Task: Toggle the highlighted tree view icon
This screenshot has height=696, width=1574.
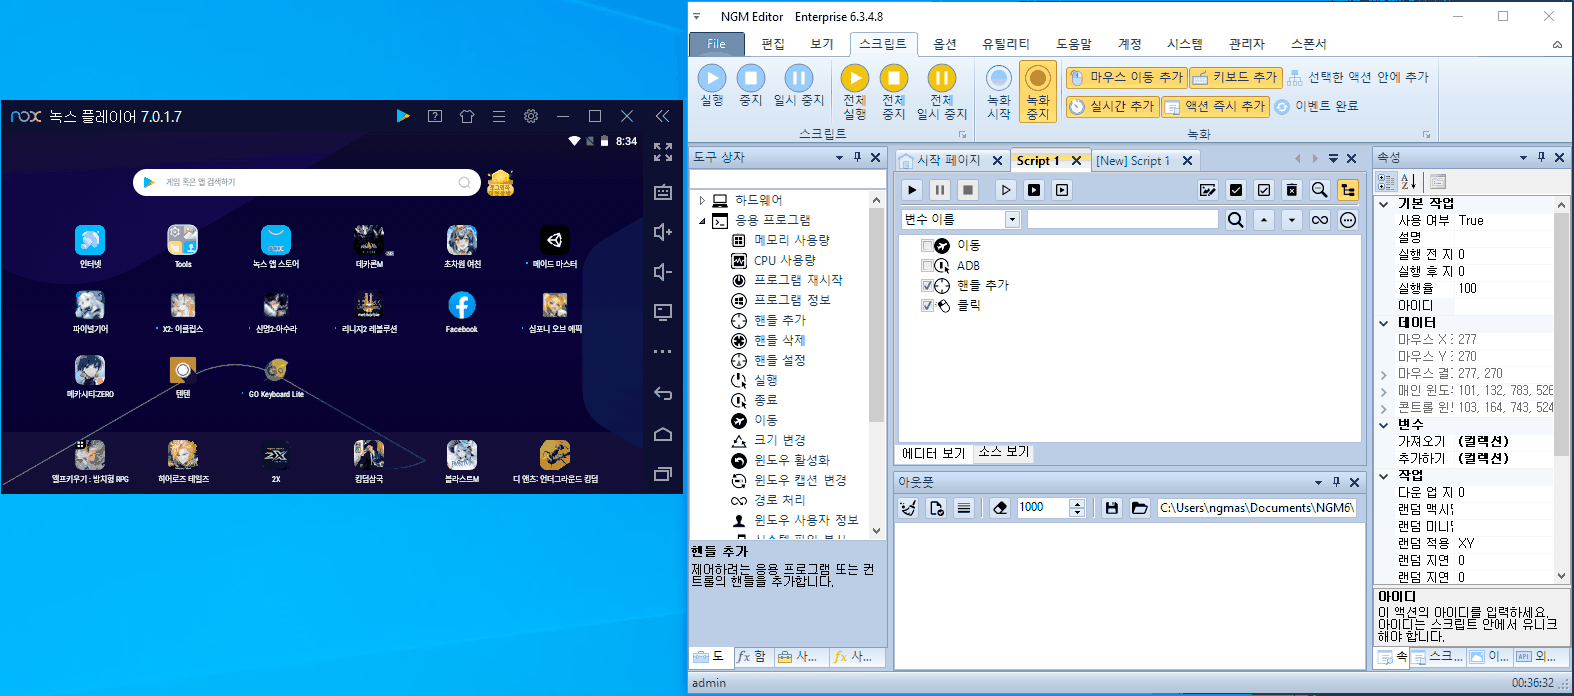Action: [x=1348, y=190]
